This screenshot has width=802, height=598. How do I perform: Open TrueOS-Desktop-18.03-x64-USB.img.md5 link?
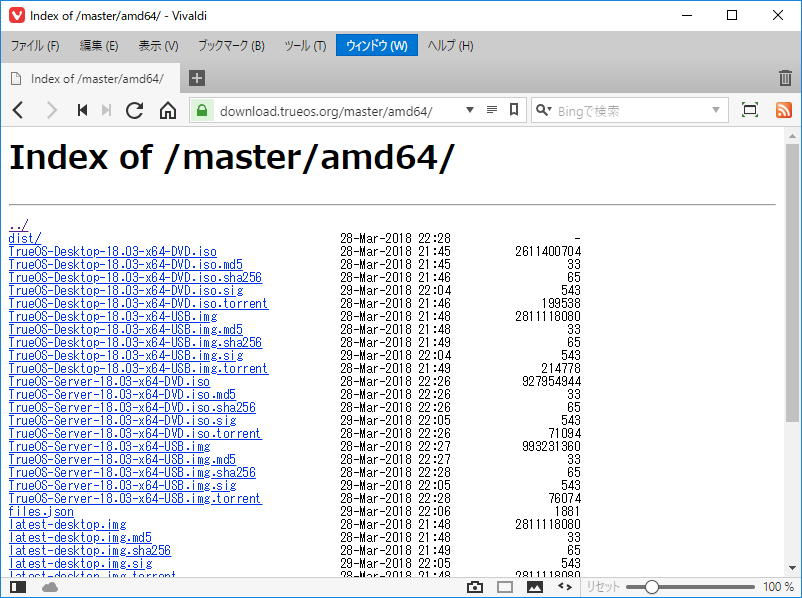coord(125,329)
